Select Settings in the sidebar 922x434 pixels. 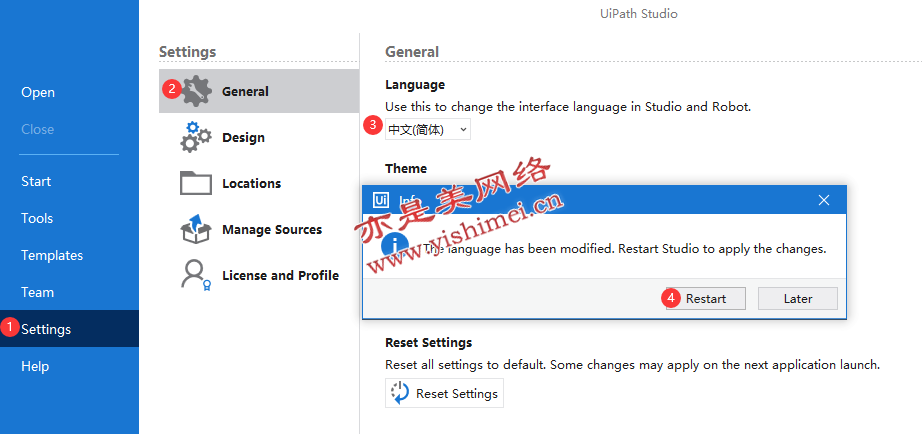coord(69,329)
